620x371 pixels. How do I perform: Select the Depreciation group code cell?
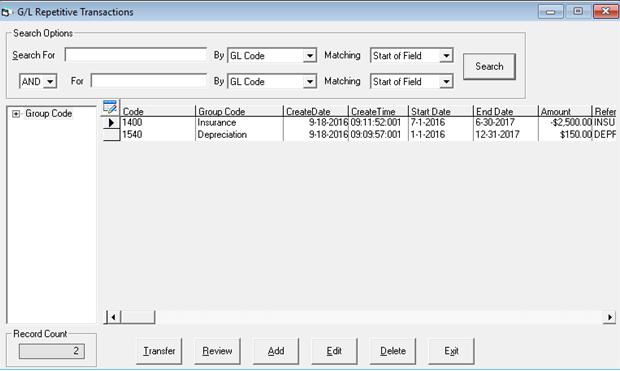pyautogui.click(x=239, y=134)
